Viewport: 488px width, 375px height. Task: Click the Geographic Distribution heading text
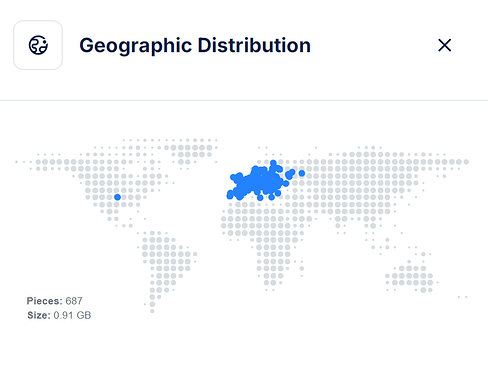195,45
